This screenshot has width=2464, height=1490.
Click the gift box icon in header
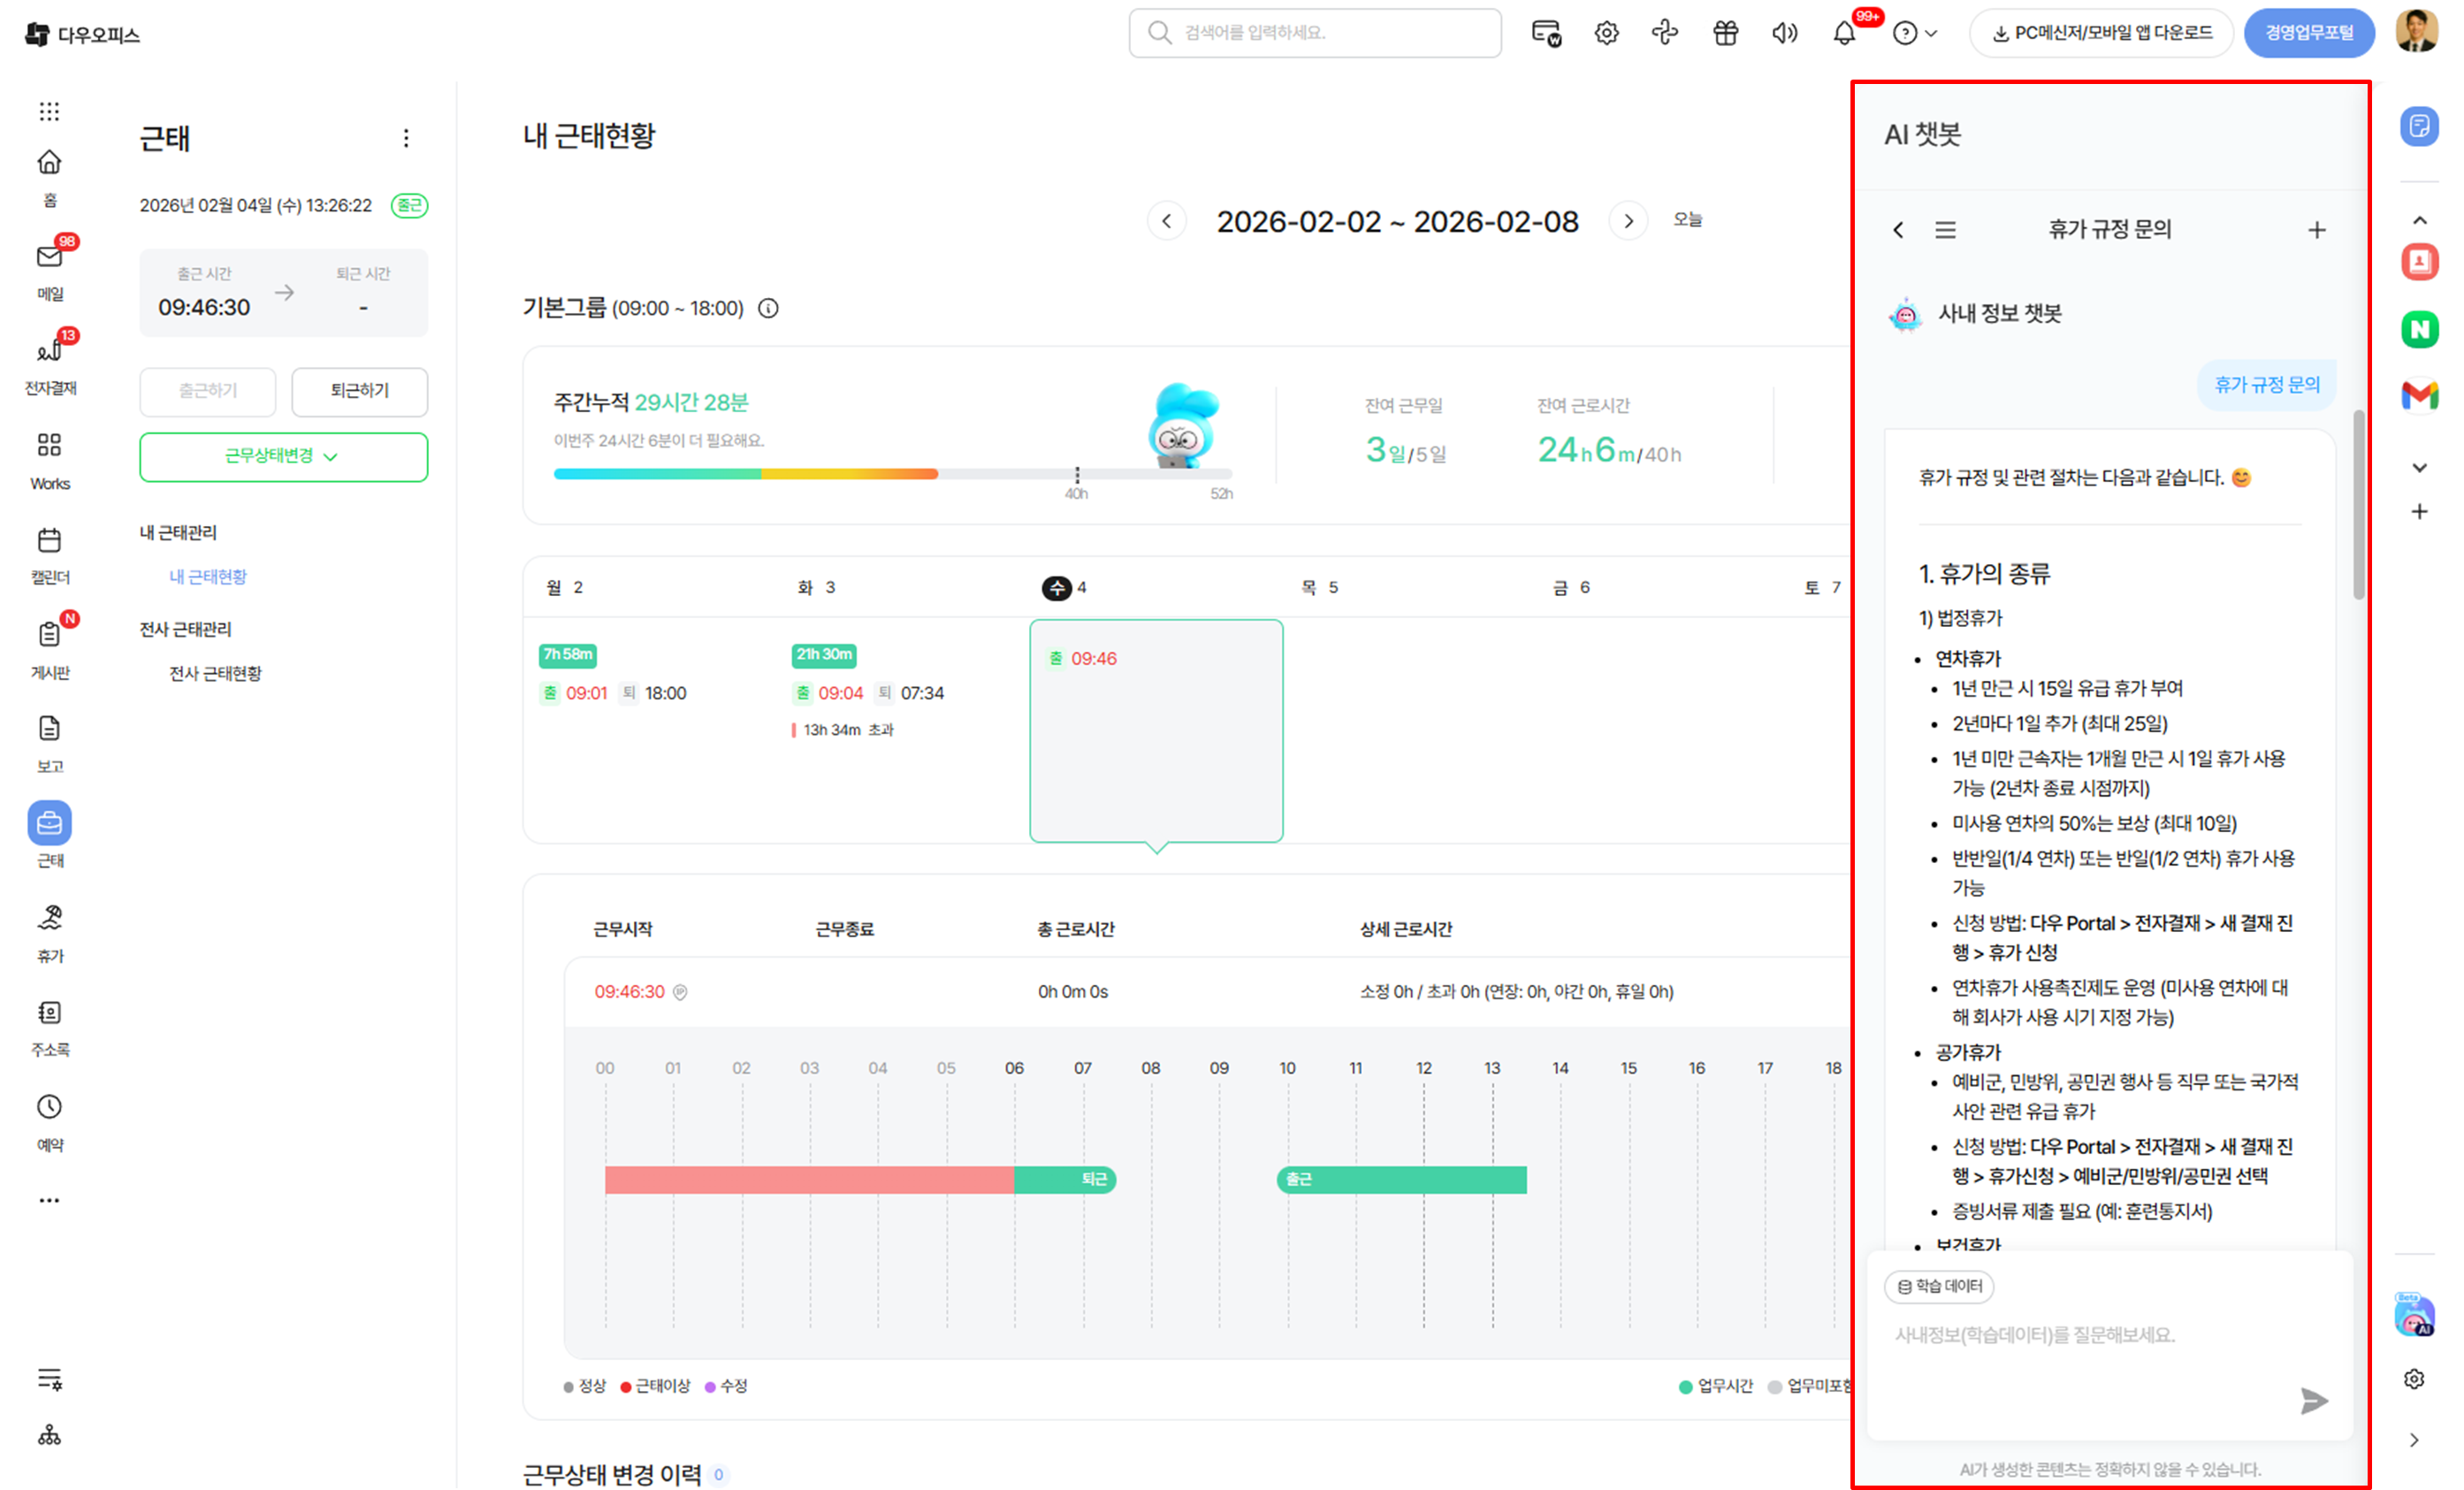click(x=1725, y=33)
